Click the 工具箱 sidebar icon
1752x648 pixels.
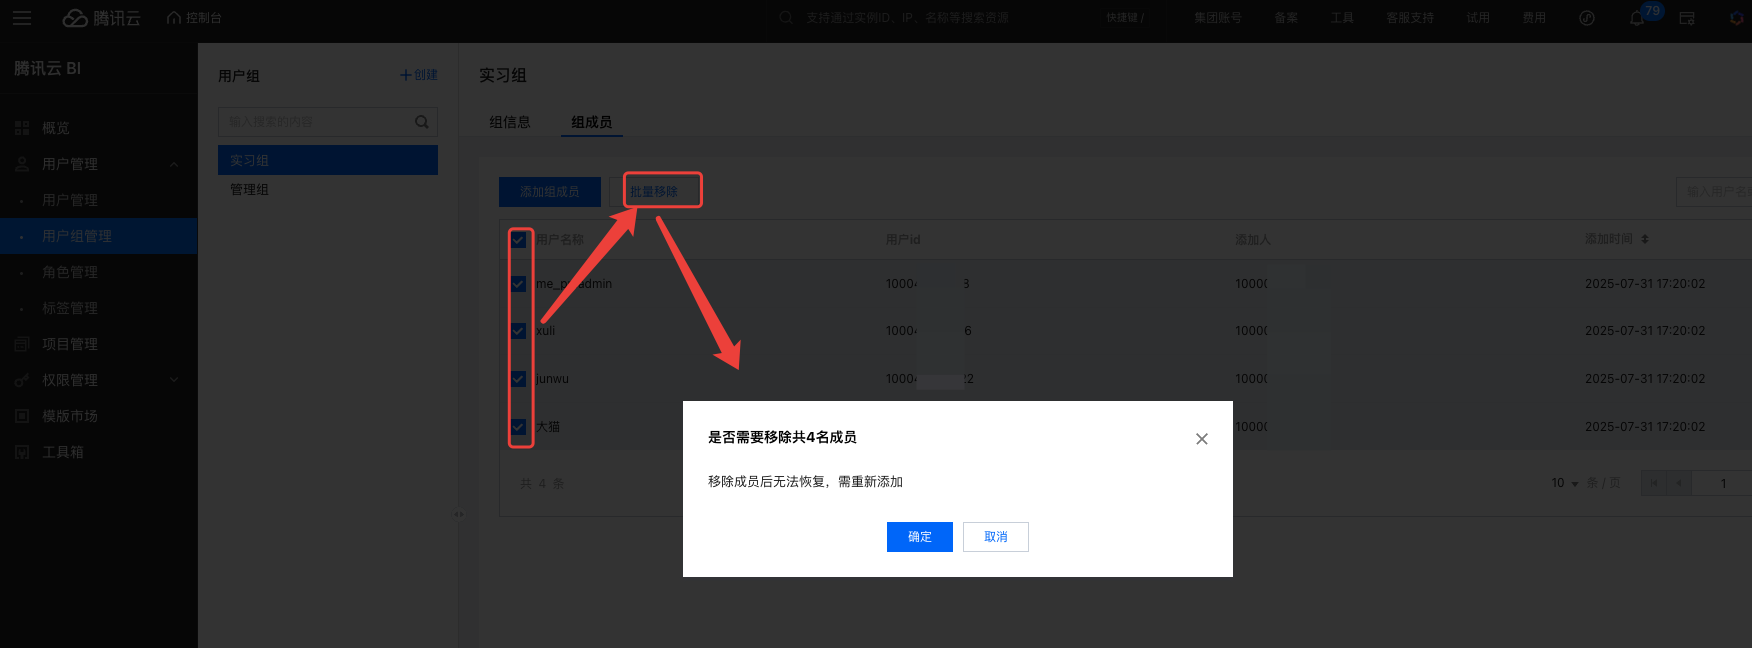[22, 452]
